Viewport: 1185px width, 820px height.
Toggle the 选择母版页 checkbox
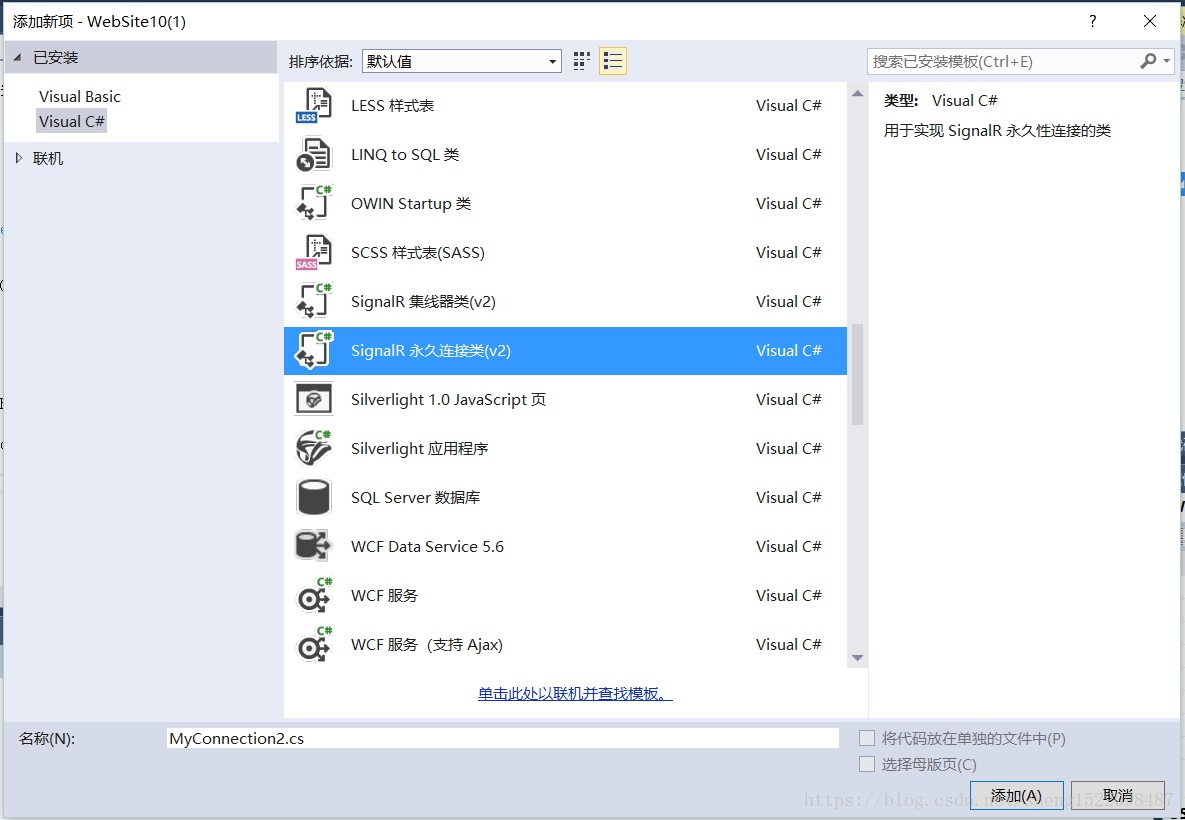[x=867, y=764]
